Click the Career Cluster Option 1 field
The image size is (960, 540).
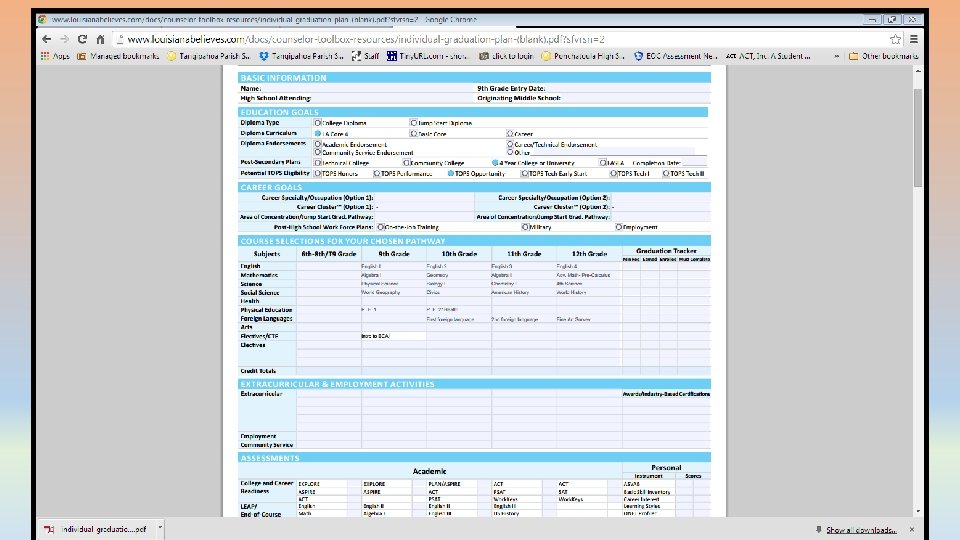click(x=424, y=207)
